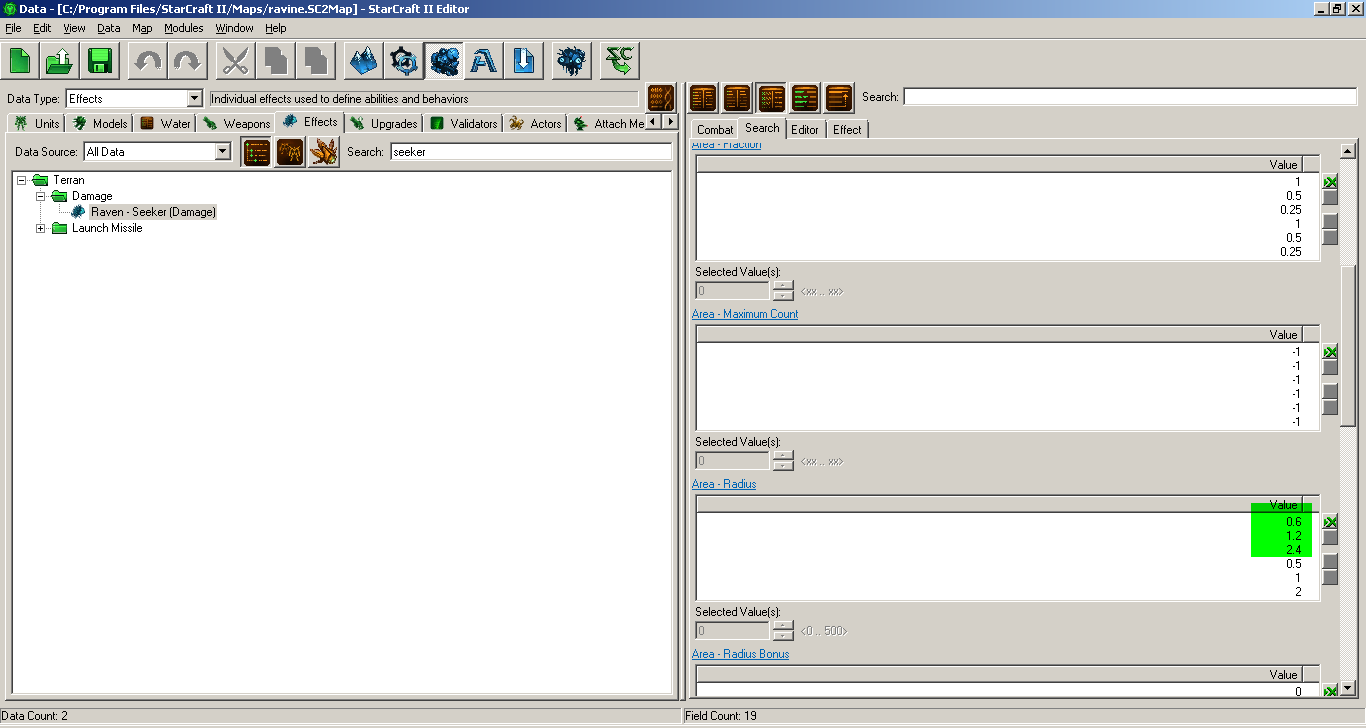This screenshot has width=1366, height=728.
Task: Toggle the green-lined view button above Editor tab
Action: pos(805,98)
